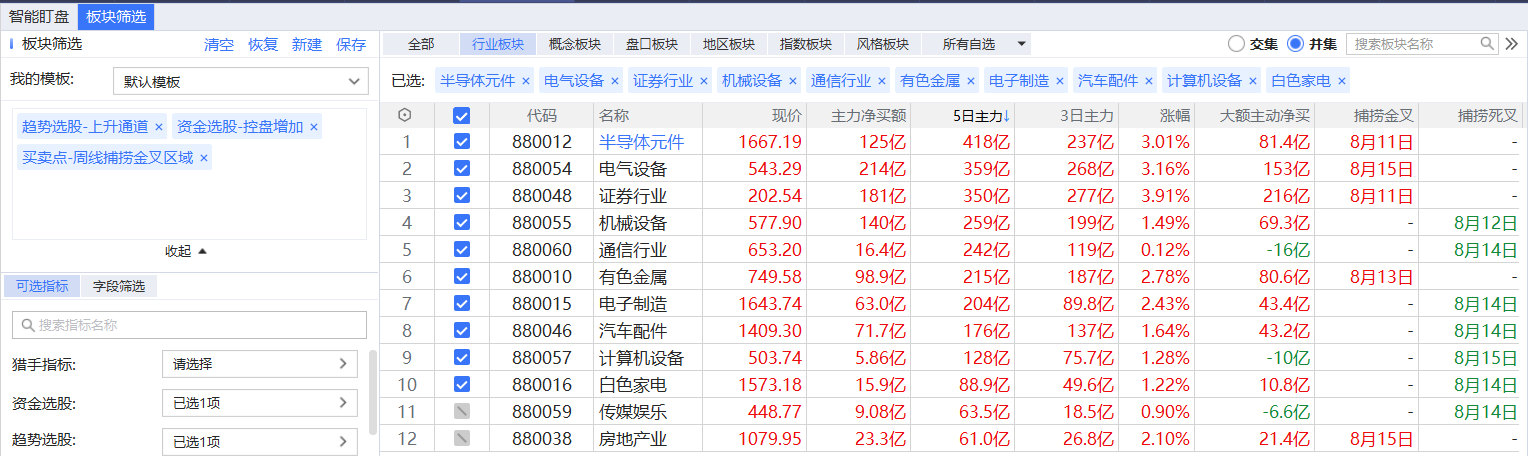
Task: Expand the 猎手指标 请选择 selector
Action: [259, 364]
